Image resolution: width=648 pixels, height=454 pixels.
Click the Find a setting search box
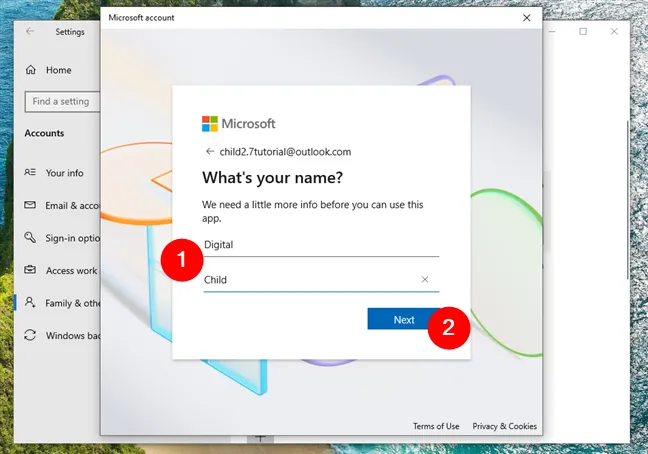[x=62, y=102]
